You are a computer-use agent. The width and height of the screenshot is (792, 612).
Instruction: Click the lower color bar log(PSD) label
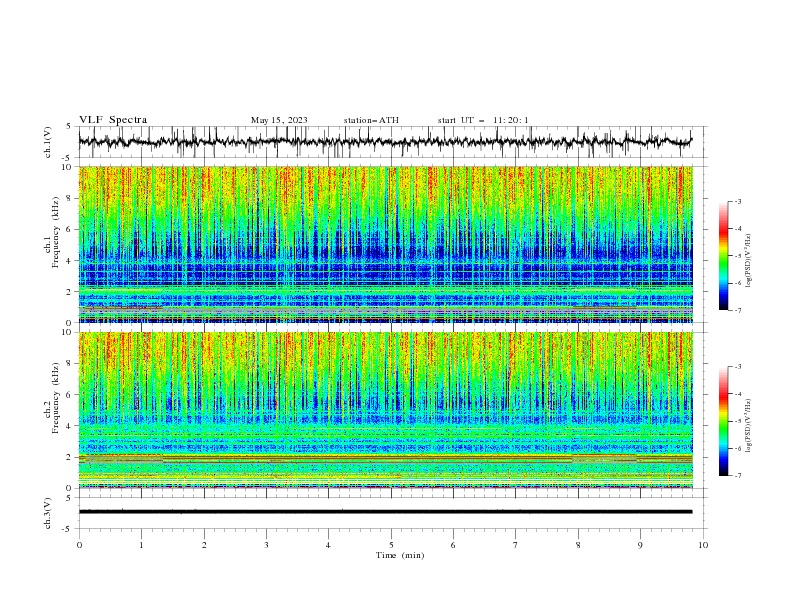(749, 426)
